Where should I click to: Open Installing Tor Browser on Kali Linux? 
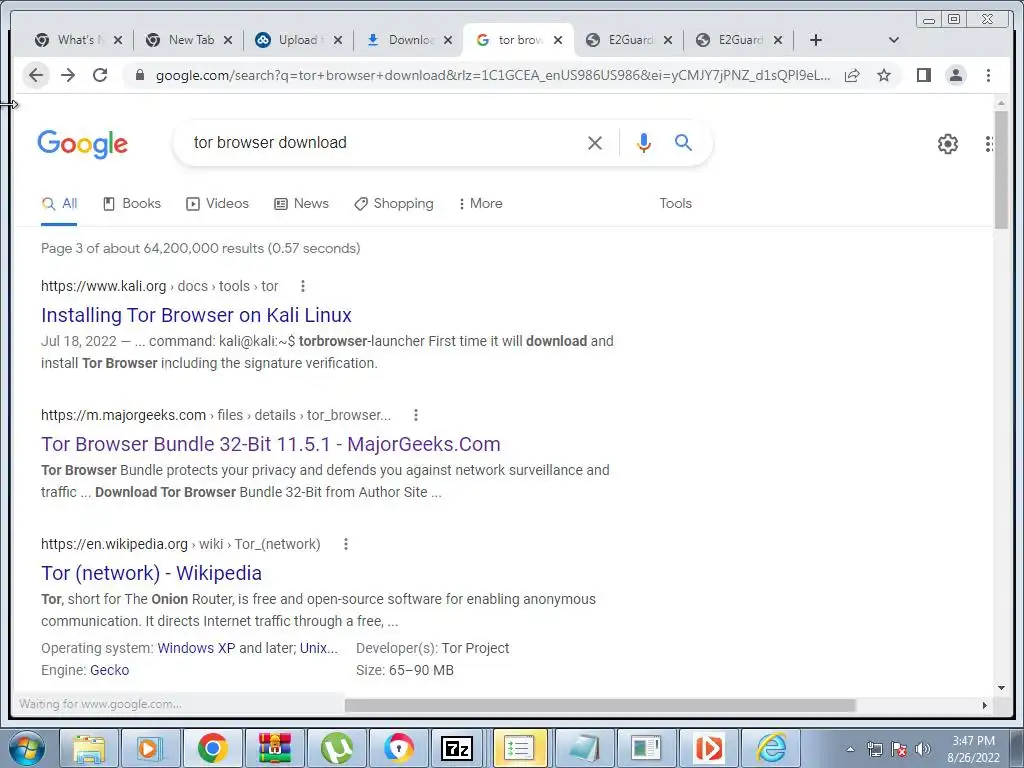[x=196, y=315]
